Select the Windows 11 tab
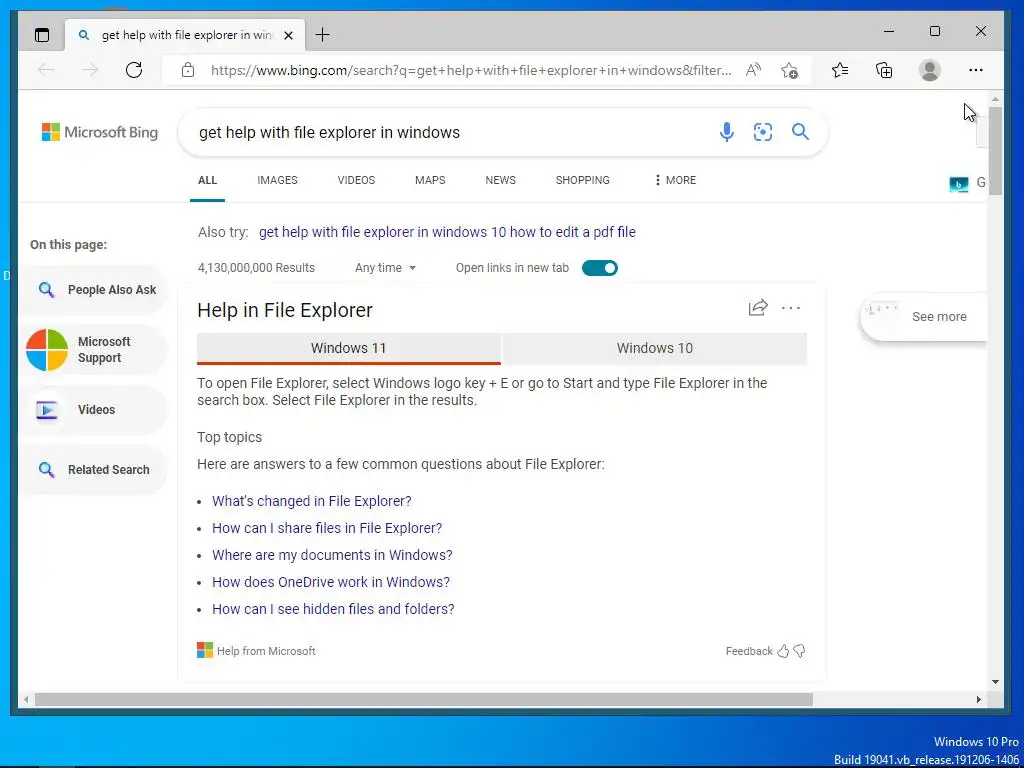The height and width of the screenshot is (768, 1024). [x=349, y=348]
